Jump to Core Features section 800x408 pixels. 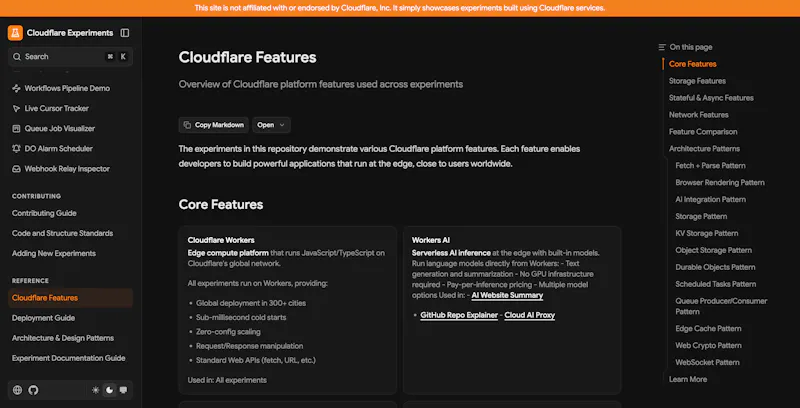[x=692, y=64]
